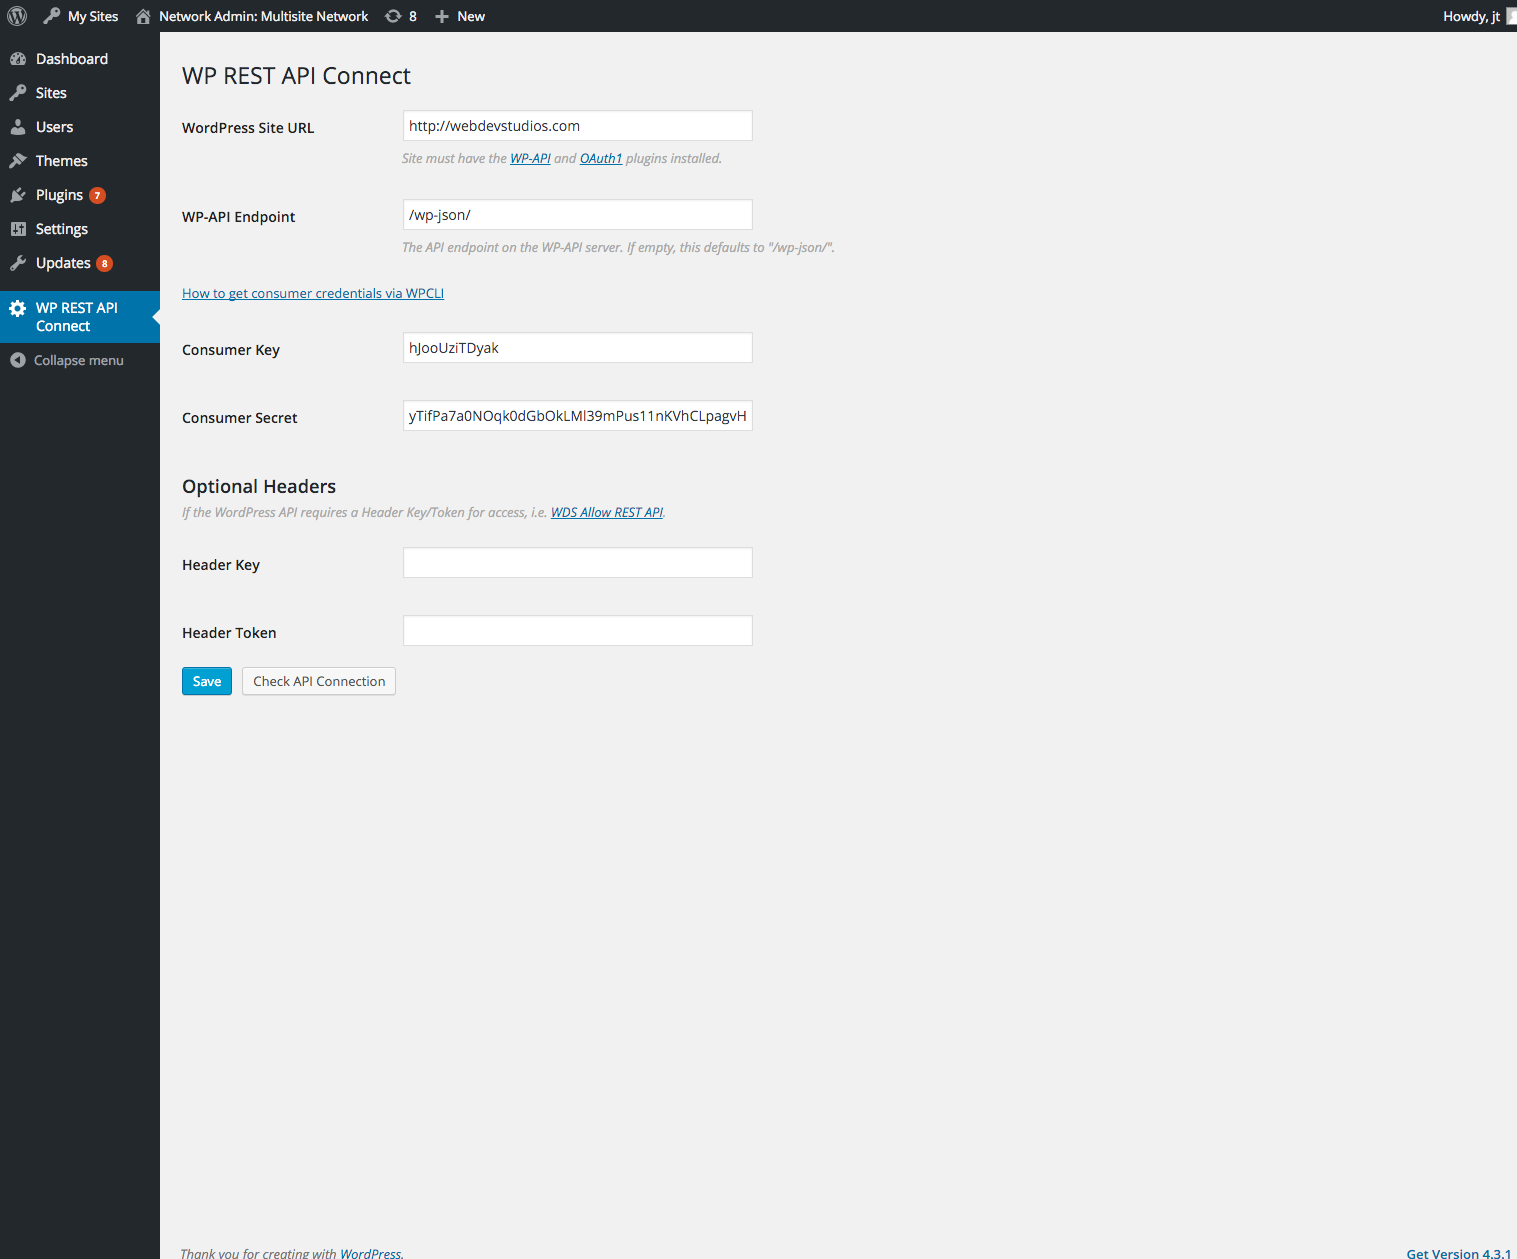Open Howdy, jt account menu

[1471, 16]
